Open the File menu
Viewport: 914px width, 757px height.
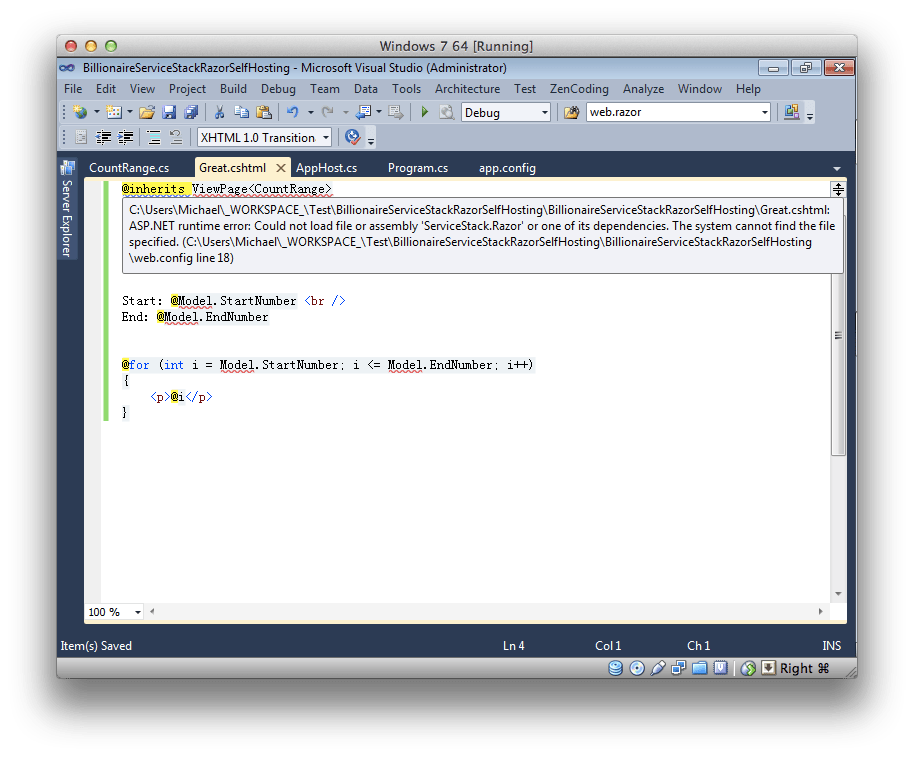coord(73,89)
